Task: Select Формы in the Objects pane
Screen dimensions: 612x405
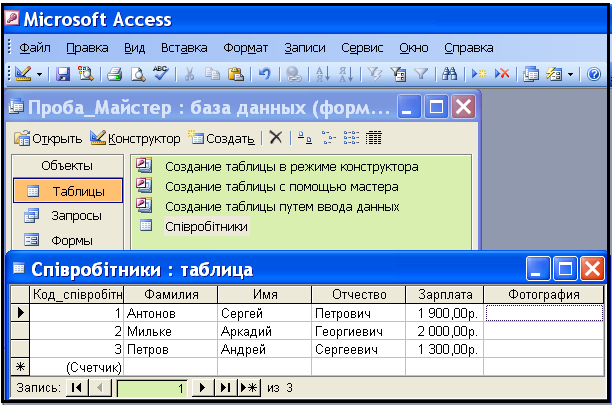Action: [x=68, y=240]
